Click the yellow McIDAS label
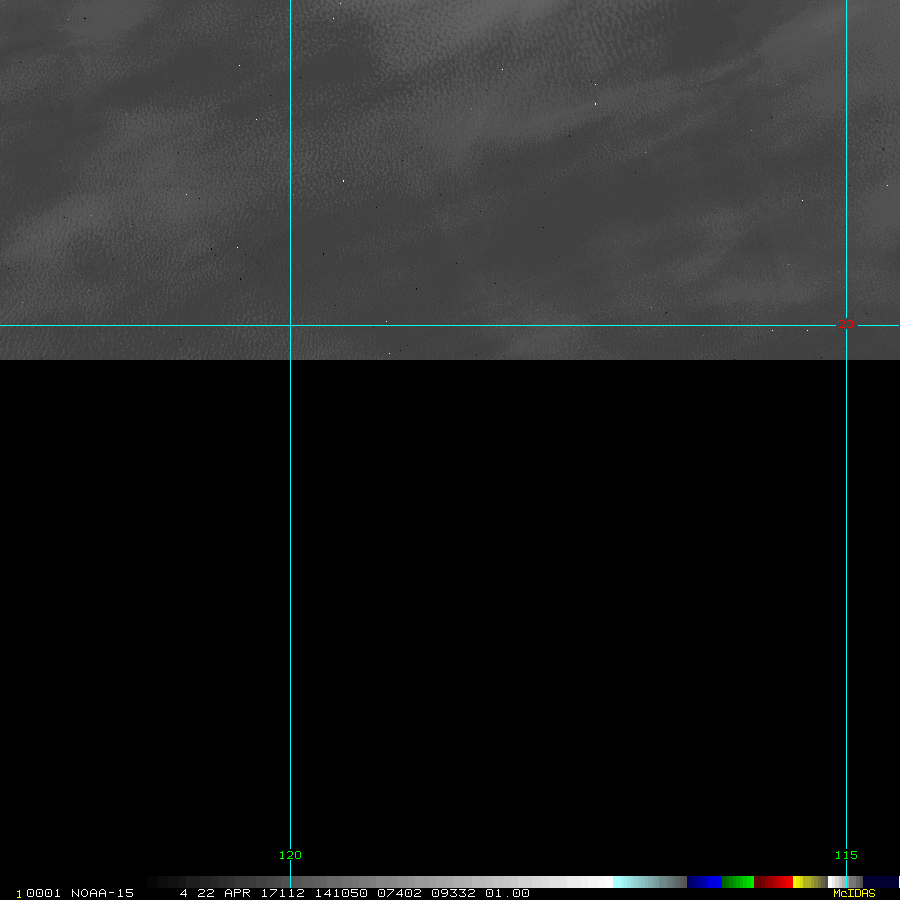Image resolution: width=900 pixels, height=900 pixels. (x=854, y=893)
